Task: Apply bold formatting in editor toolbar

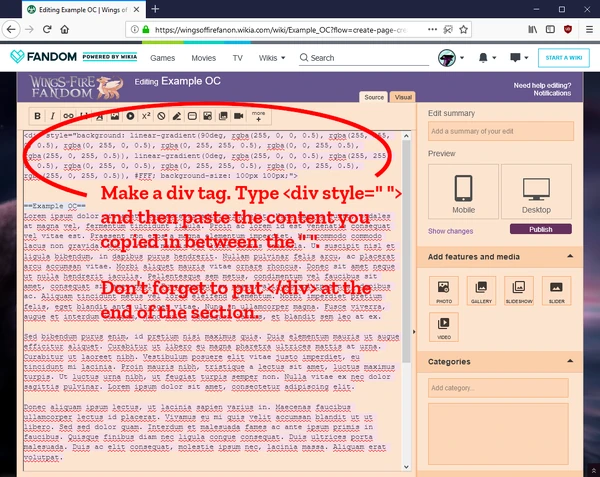Action: [x=38, y=116]
